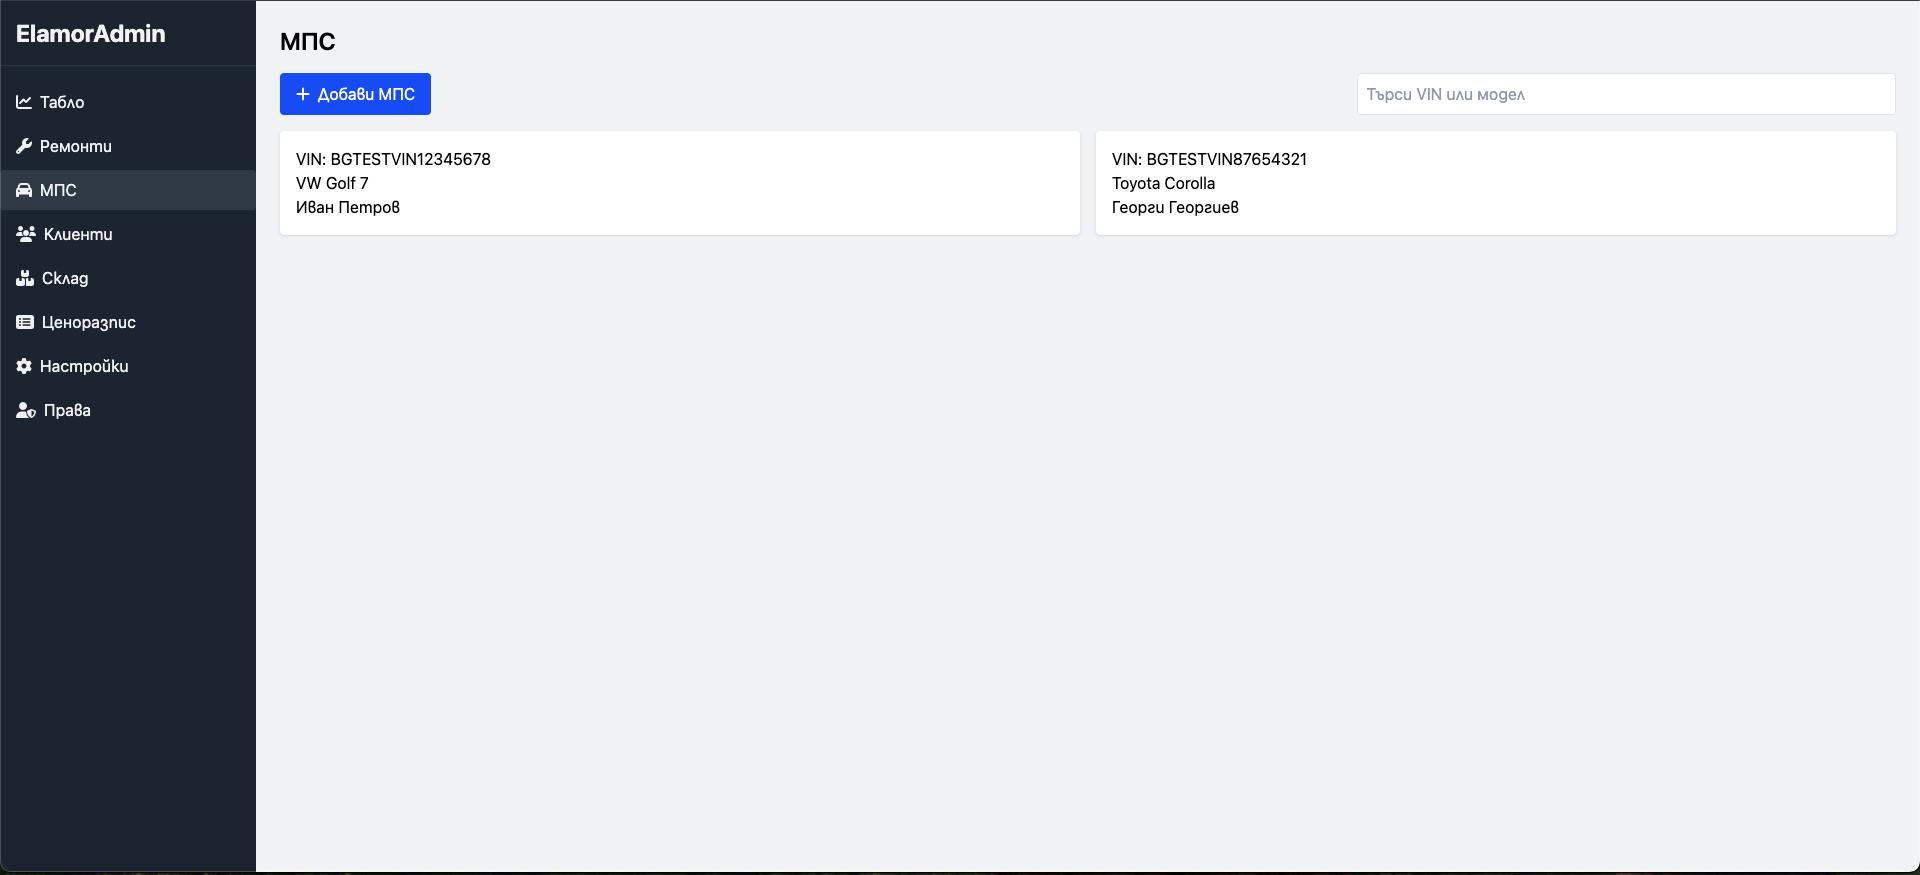Image resolution: width=1920 pixels, height=875 pixels.
Task: Open the Toyota Corolla vehicle card
Action: (x=1495, y=183)
